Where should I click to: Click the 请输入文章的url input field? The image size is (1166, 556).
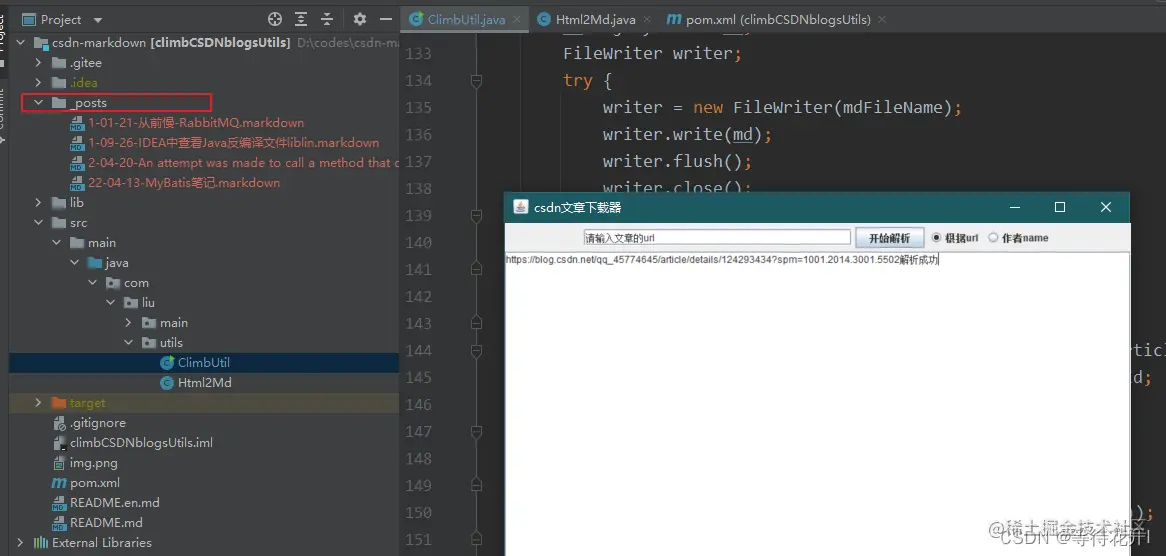pyautogui.click(x=717, y=238)
